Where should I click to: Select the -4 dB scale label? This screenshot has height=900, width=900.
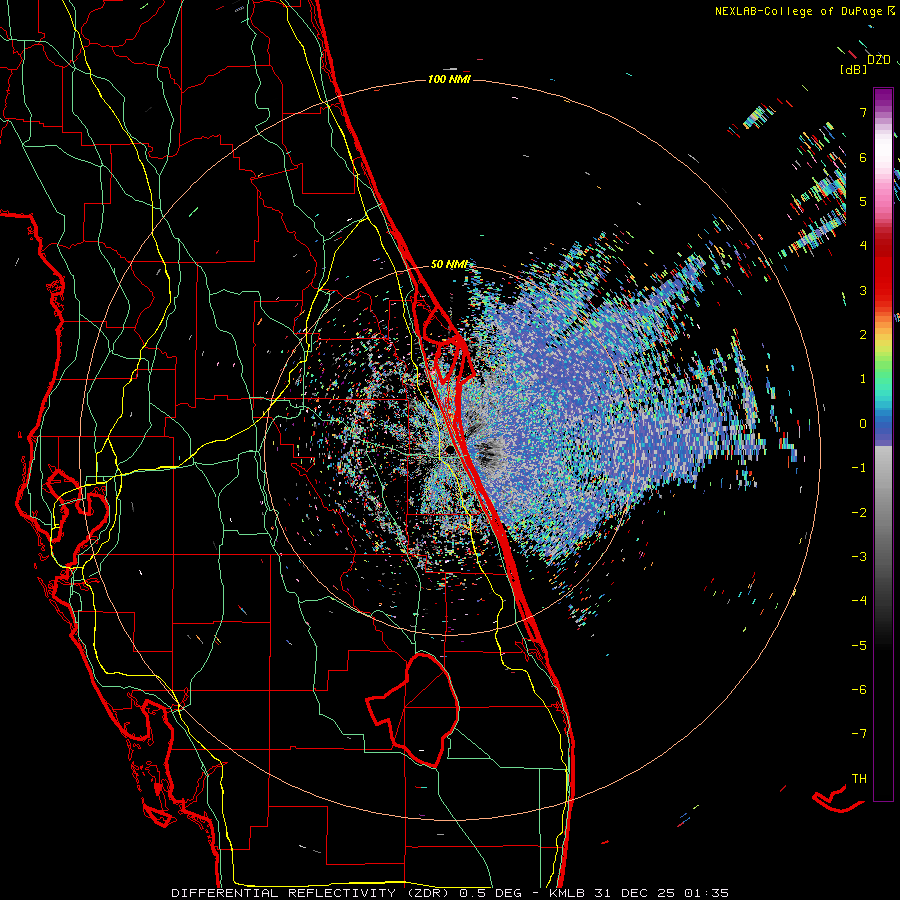pyautogui.click(x=859, y=601)
